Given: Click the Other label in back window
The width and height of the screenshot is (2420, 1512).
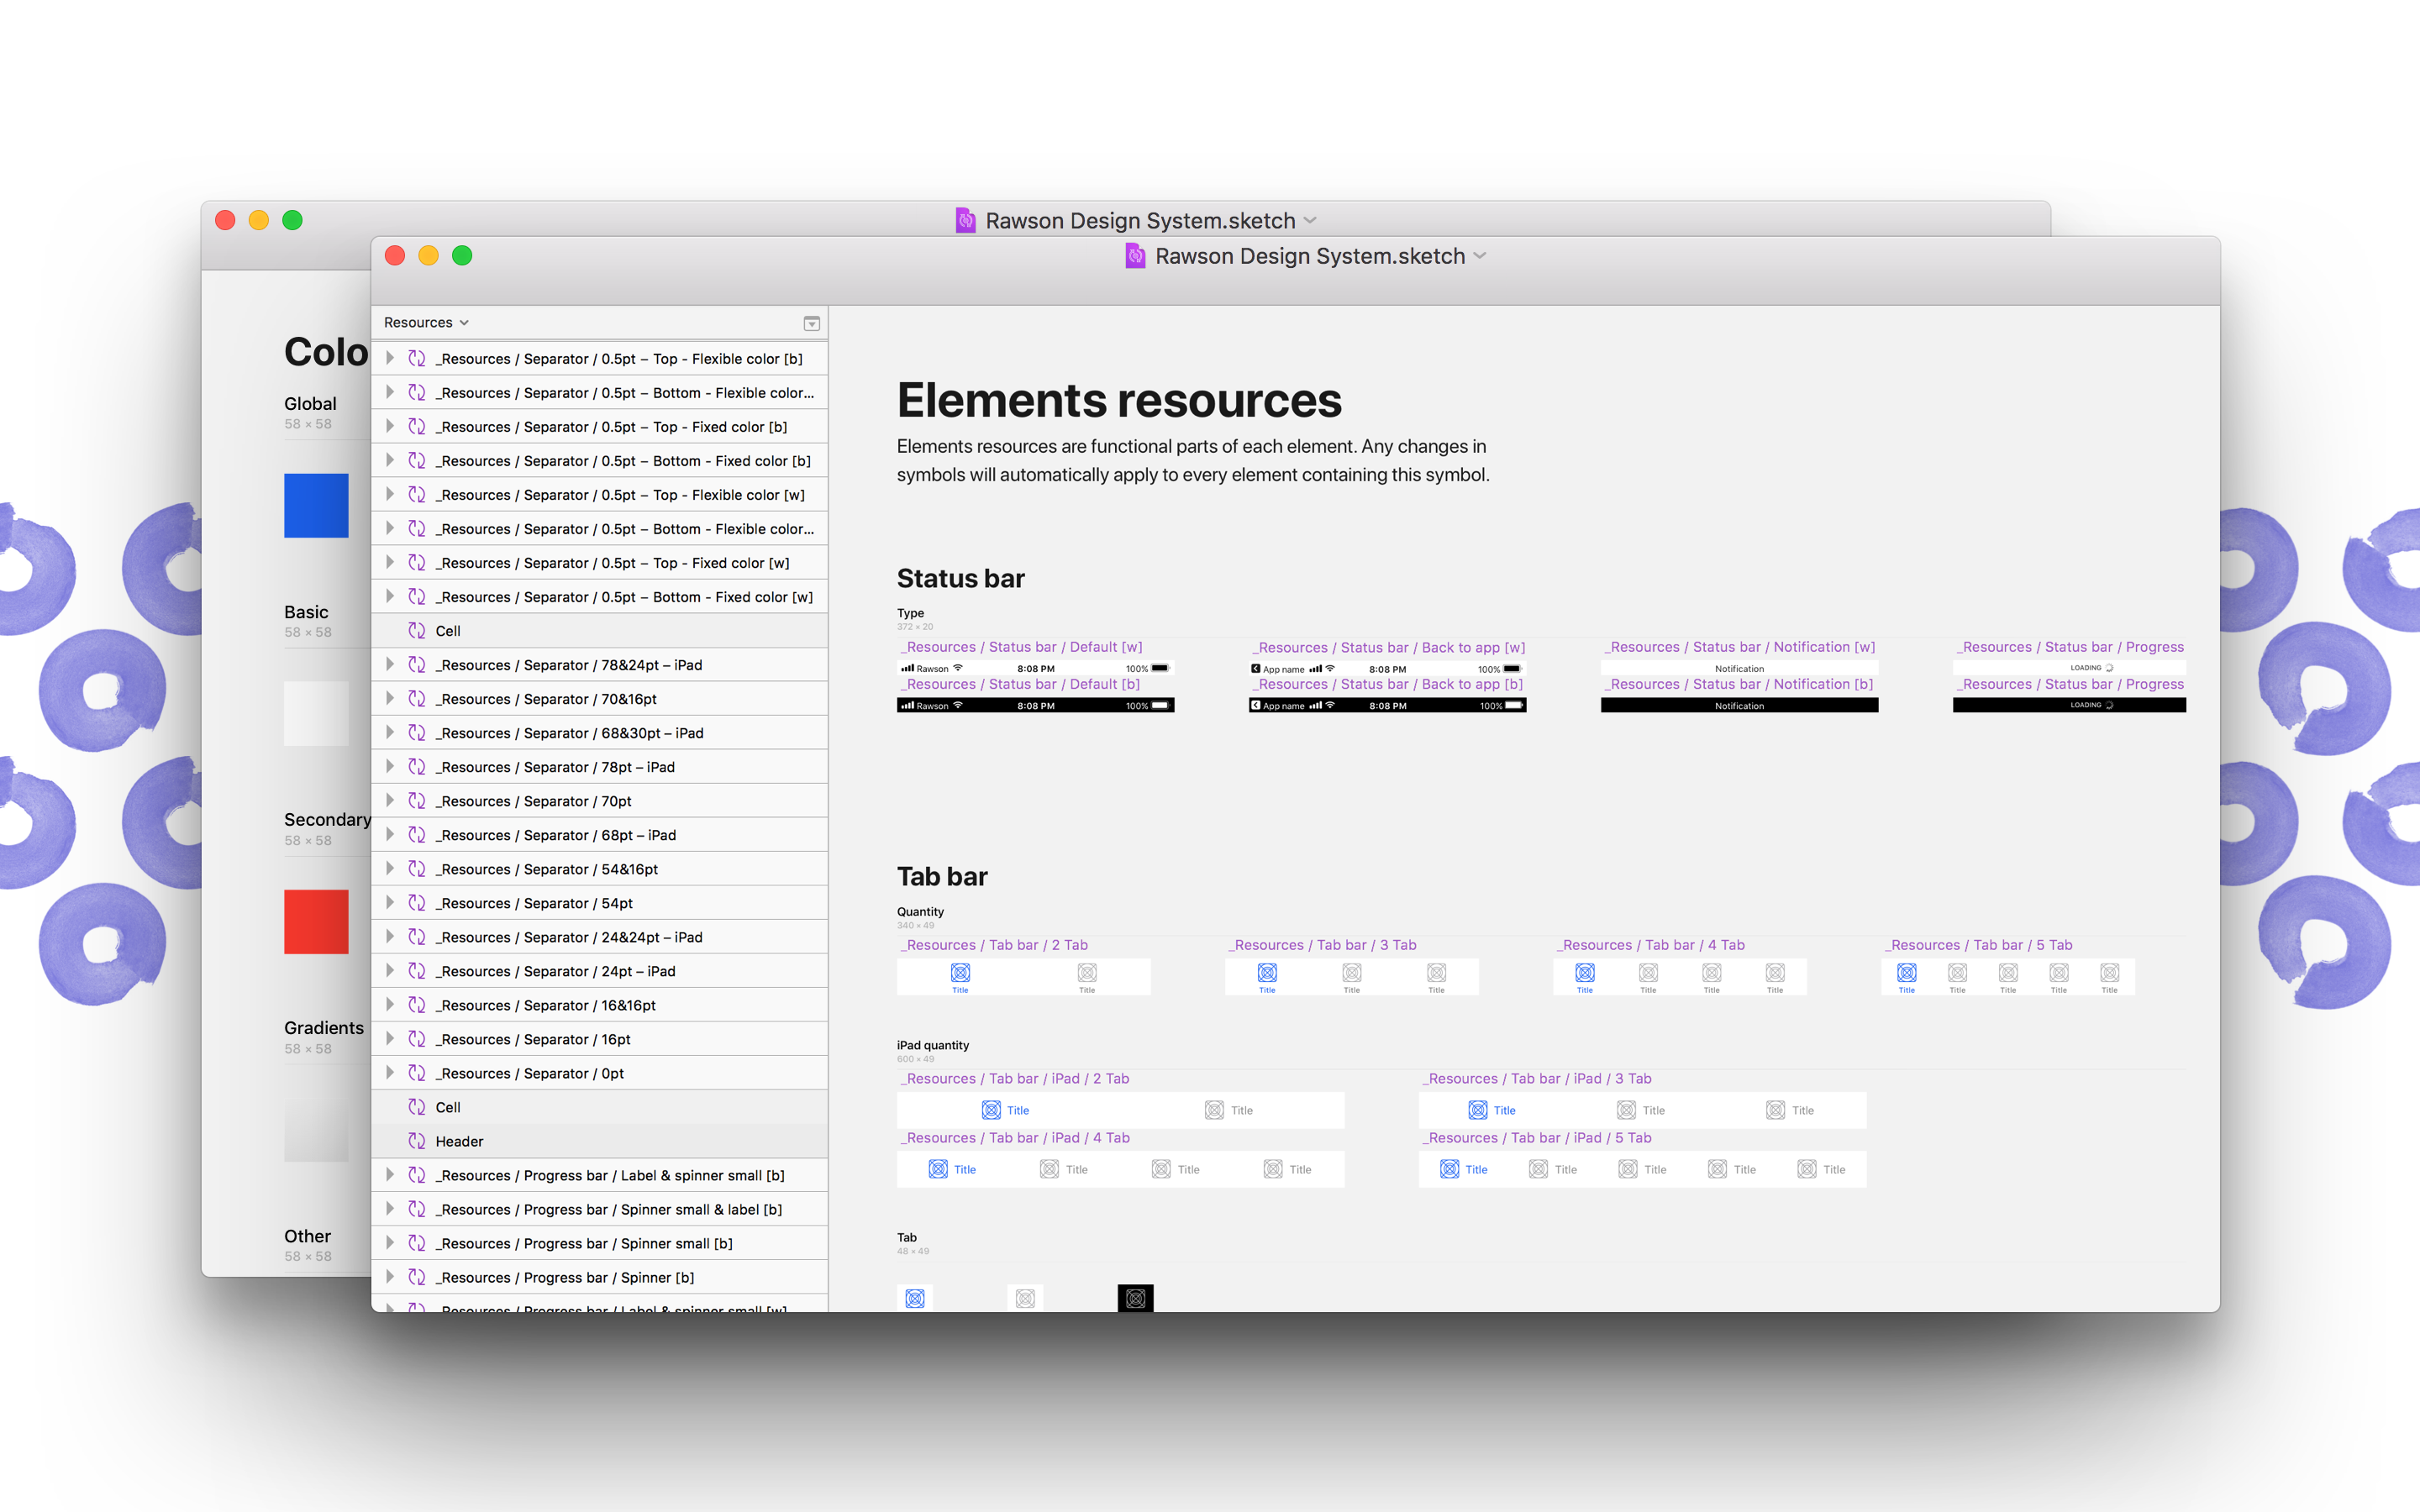Looking at the screenshot, I should (307, 1236).
